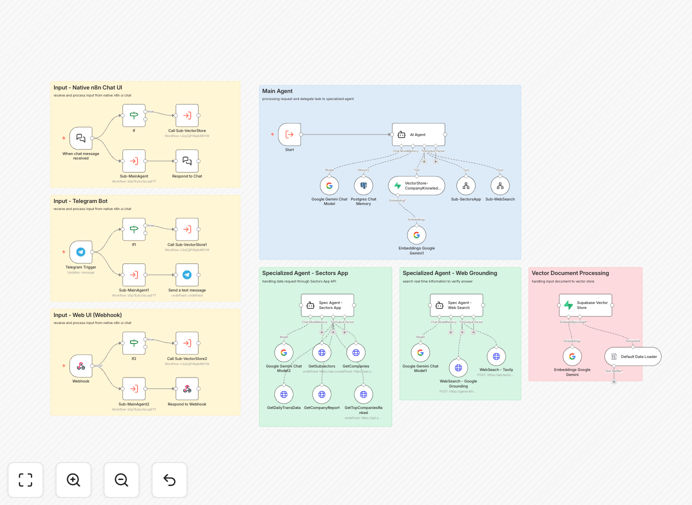Select the 'Sub-WebSearch' tool node
Screen dimensions: 692x505
pyautogui.click(x=500, y=186)
